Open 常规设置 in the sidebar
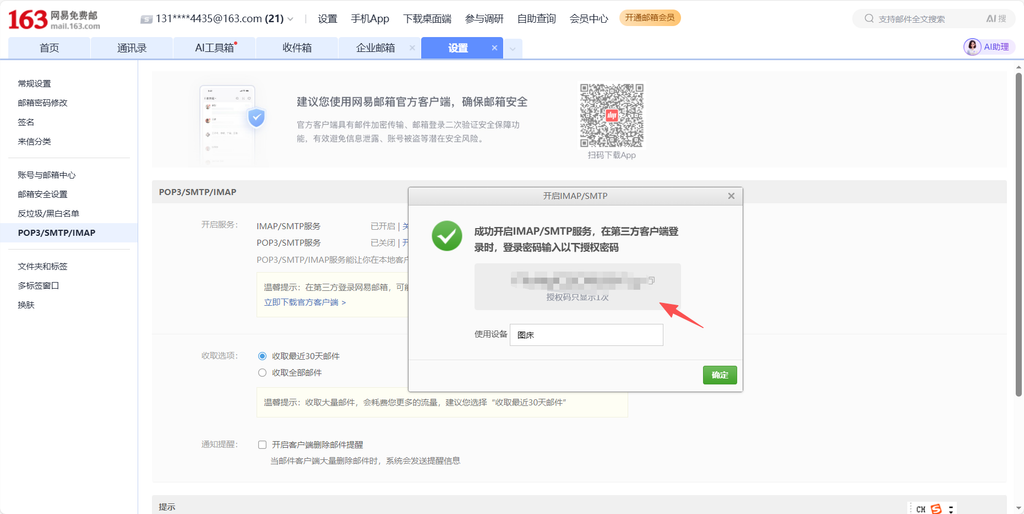 click(34, 84)
